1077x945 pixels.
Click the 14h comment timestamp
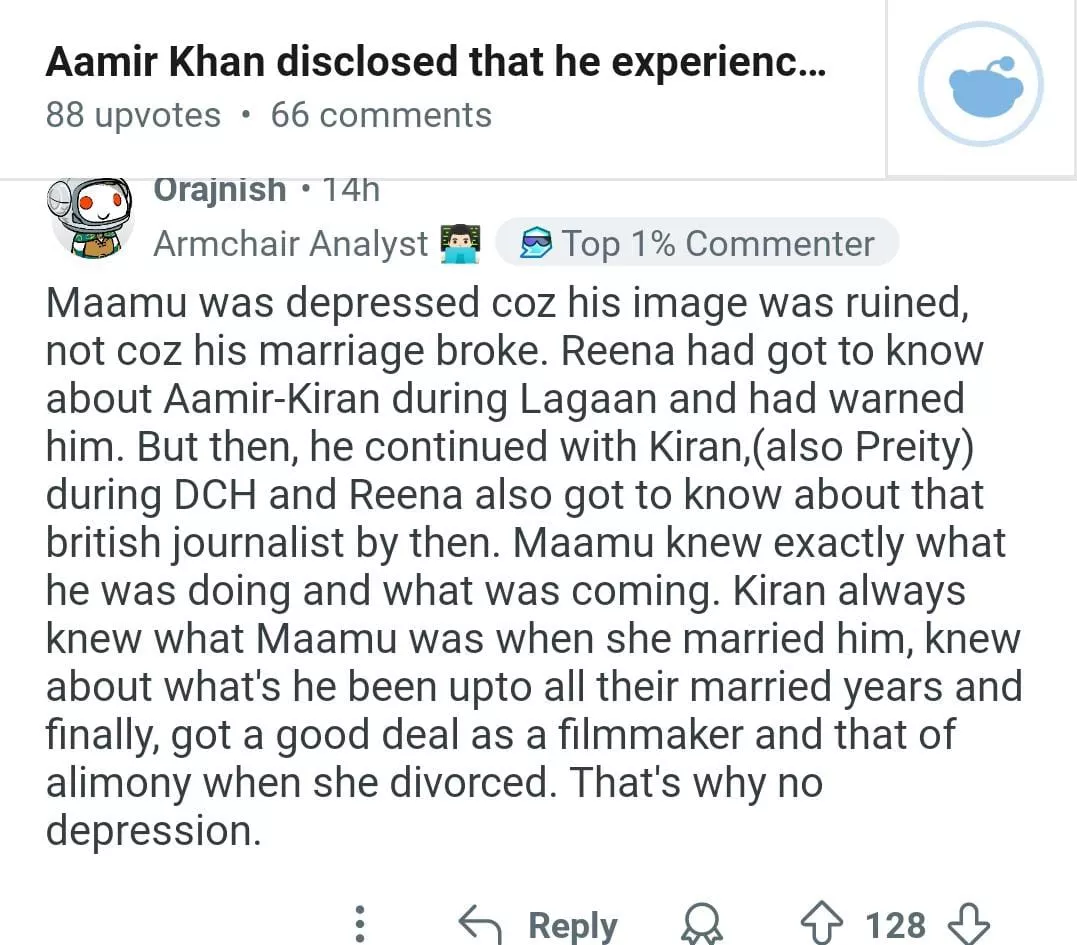(x=351, y=190)
